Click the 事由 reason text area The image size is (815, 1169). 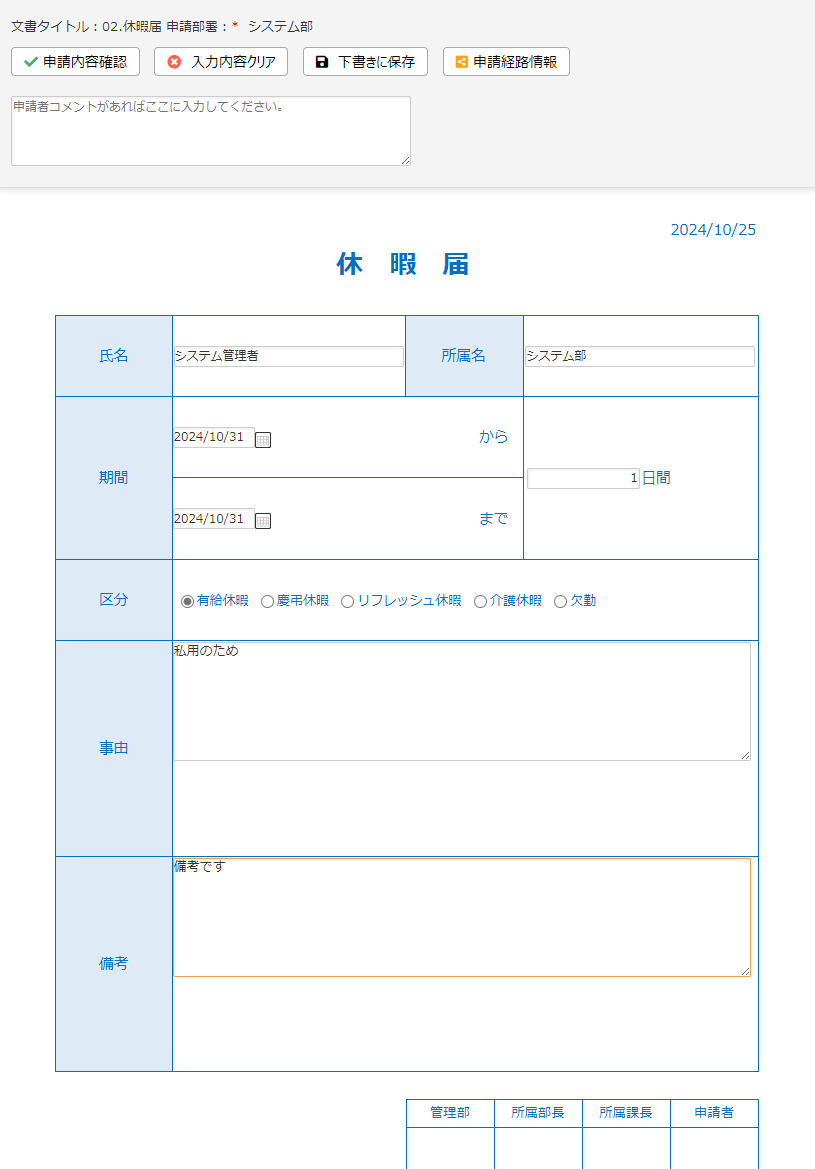coord(462,702)
